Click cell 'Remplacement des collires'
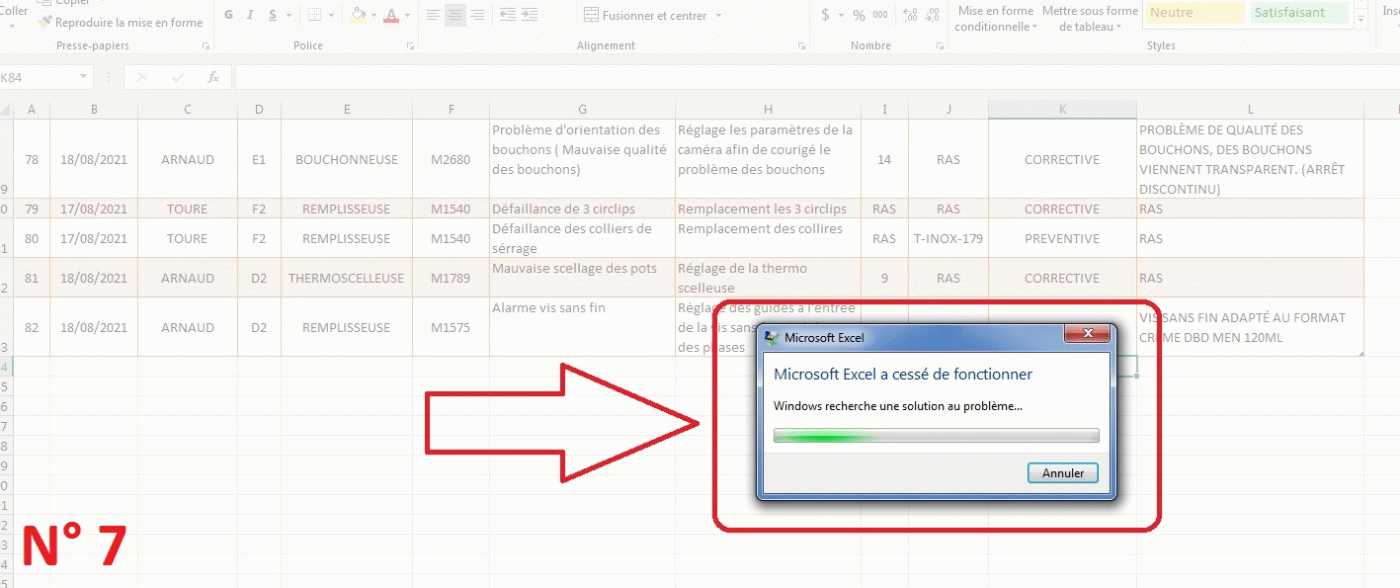Screen dimensions: 1400x588 [x=768, y=238]
